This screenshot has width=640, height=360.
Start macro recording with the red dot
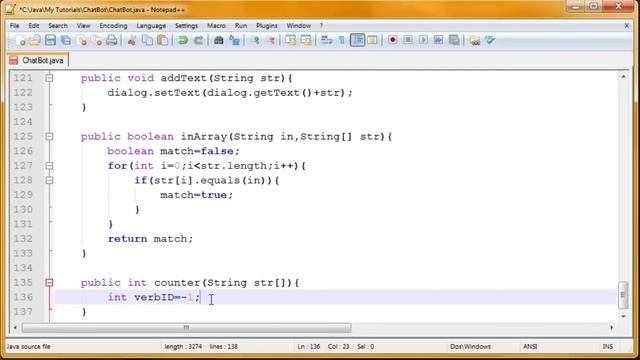click(393, 40)
